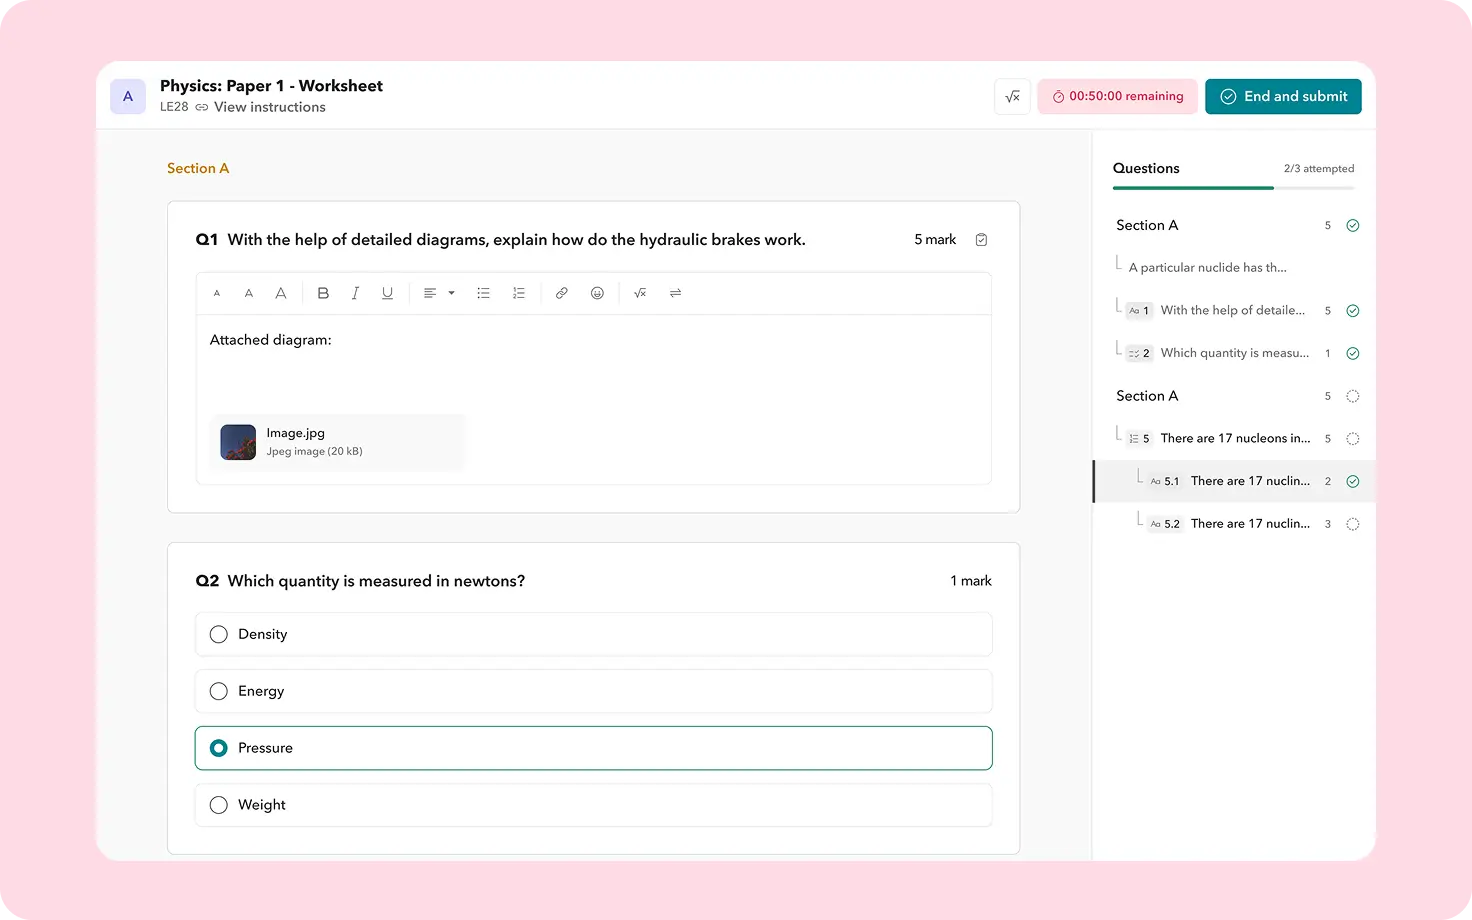Image resolution: width=1472 pixels, height=920 pixels.
Task: Select the Pressure option
Action: 594,748
